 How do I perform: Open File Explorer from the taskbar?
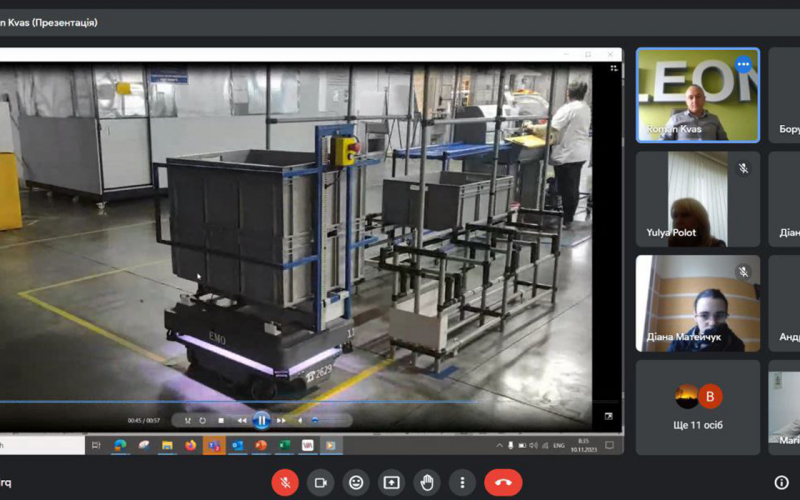point(167,445)
